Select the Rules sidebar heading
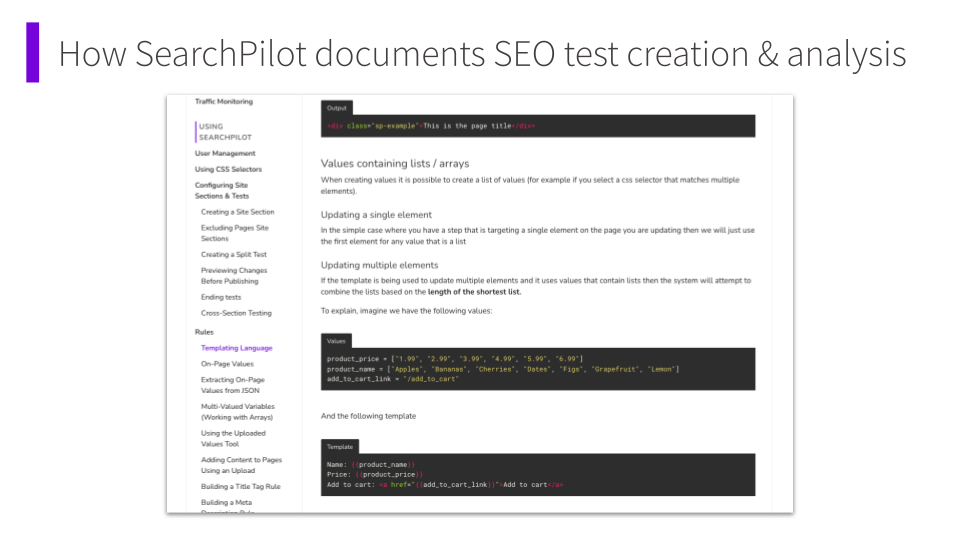Viewport: 960px width, 540px height. [x=204, y=332]
